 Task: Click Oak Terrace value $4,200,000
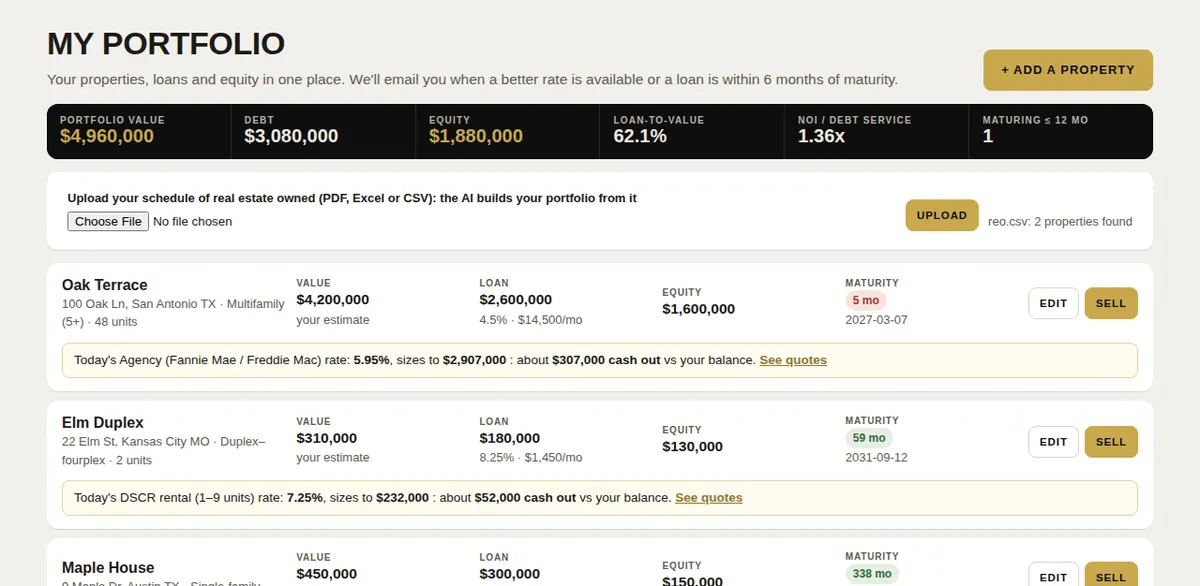pos(333,300)
